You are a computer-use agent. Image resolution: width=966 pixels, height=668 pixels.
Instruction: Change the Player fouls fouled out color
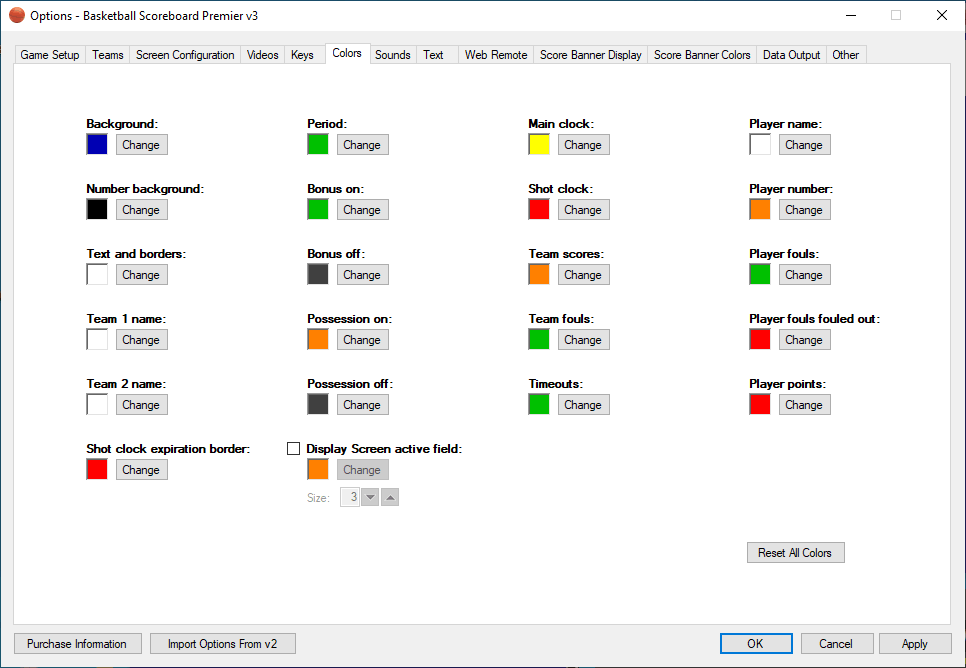(804, 340)
